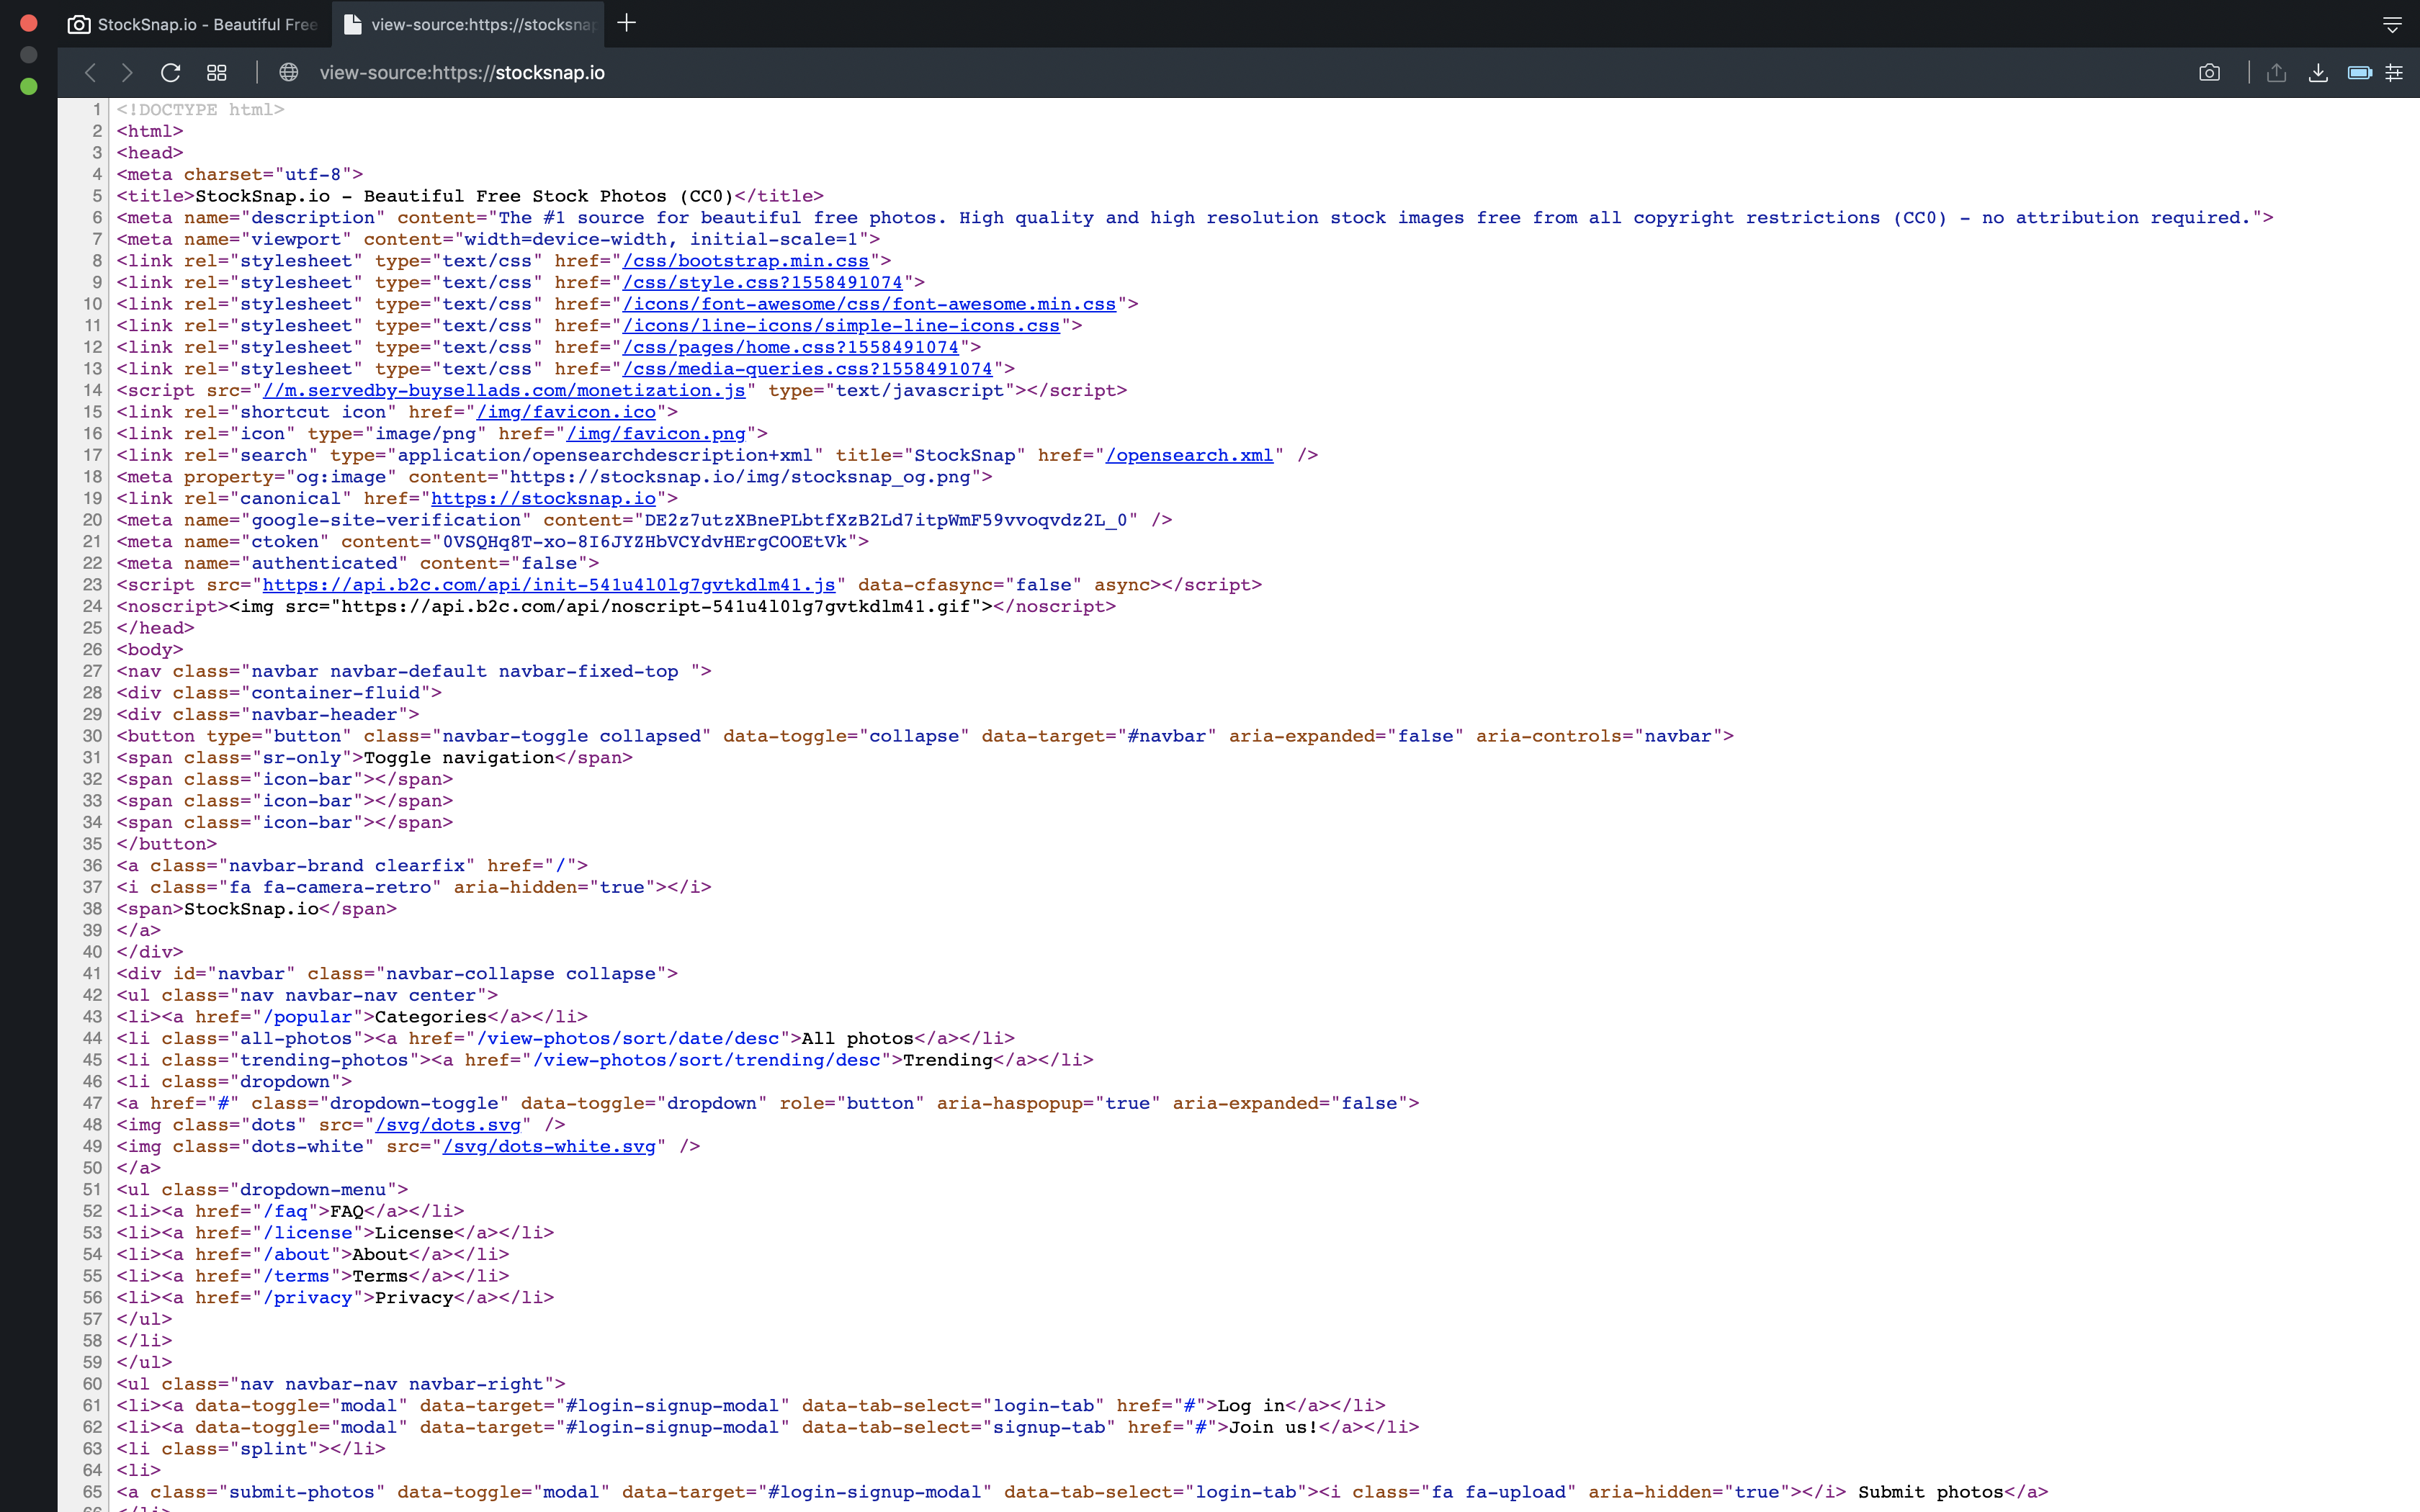
Task: Follow the font-awesome.min.css stylesheet link
Action: click(x=869, y=304)
